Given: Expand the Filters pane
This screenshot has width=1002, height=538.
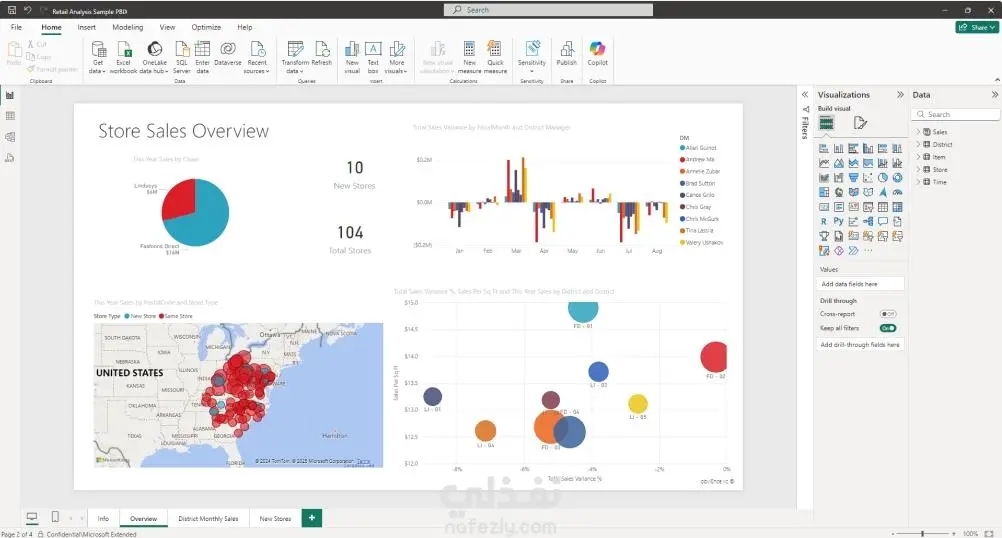Looking at the screenshot, I should 805,95.
